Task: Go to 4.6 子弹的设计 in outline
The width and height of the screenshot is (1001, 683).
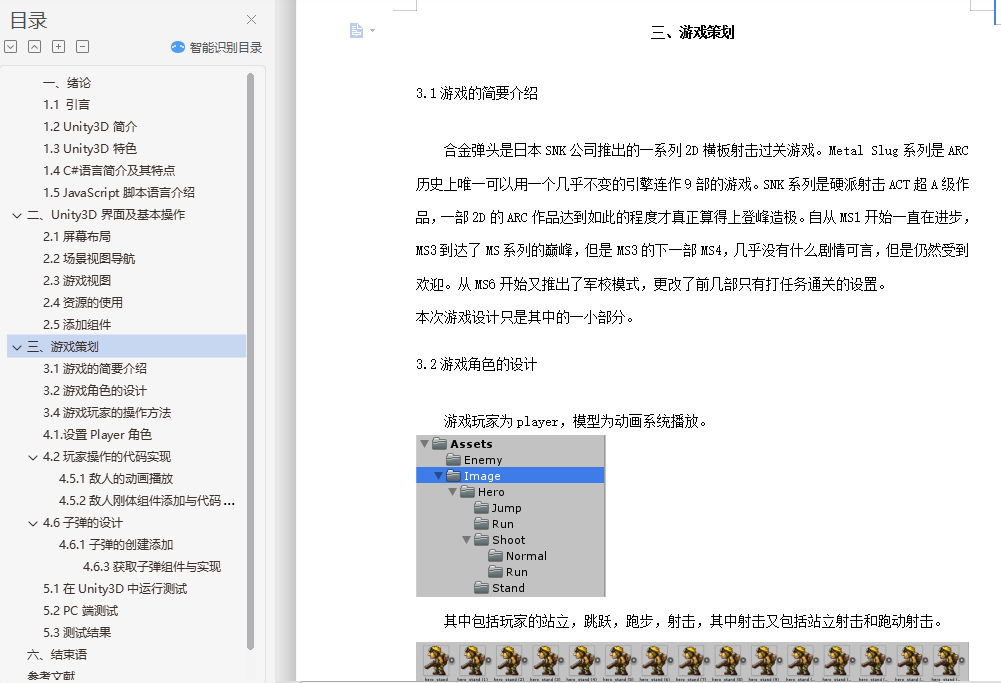Action: coord(82,523)
